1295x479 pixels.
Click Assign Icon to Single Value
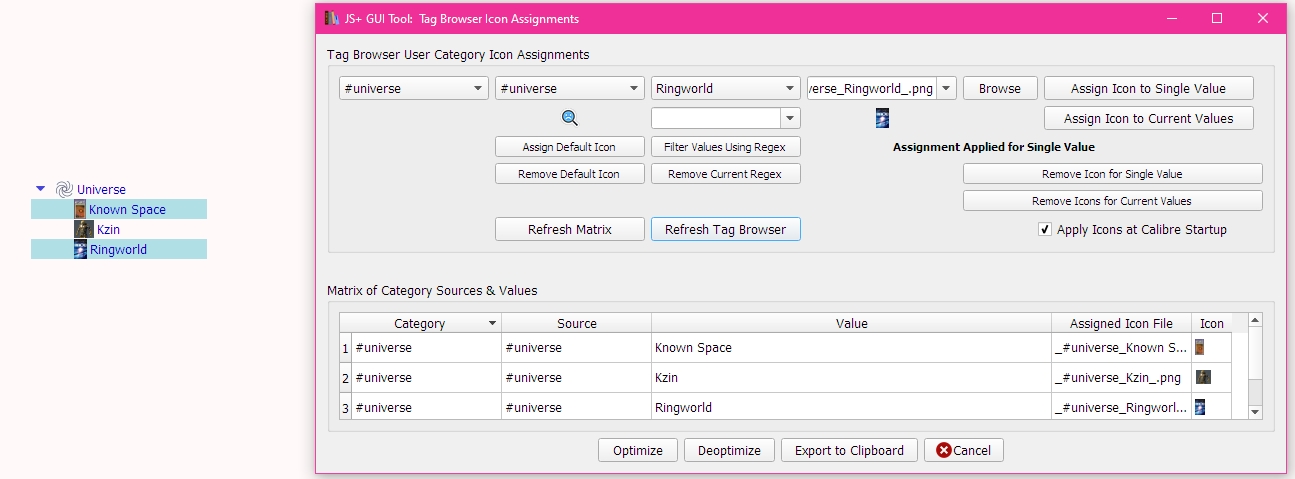(x=1148, y=88)
